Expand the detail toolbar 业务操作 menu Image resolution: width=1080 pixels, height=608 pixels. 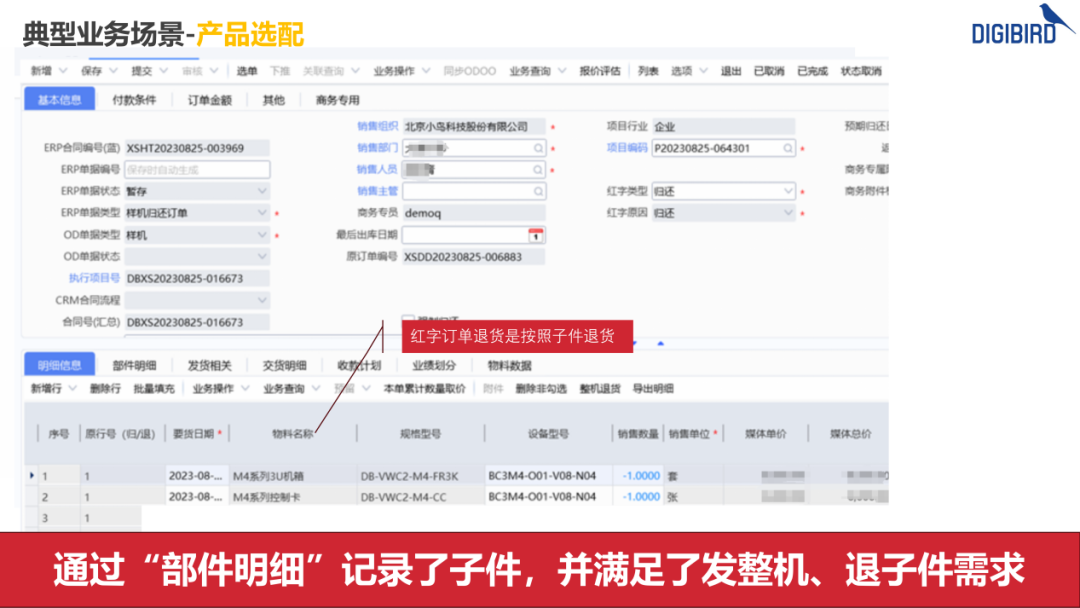click(245, 388)
